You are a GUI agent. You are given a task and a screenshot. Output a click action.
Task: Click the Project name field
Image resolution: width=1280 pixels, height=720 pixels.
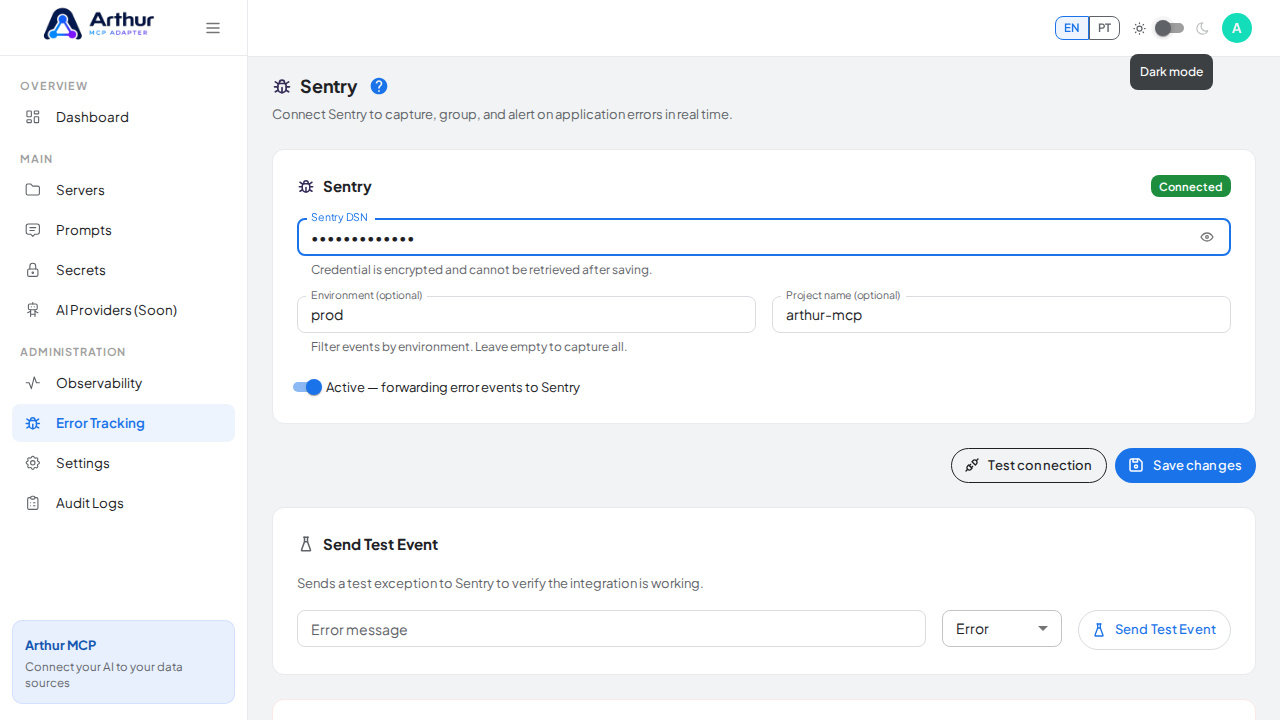coord(1001,315)
